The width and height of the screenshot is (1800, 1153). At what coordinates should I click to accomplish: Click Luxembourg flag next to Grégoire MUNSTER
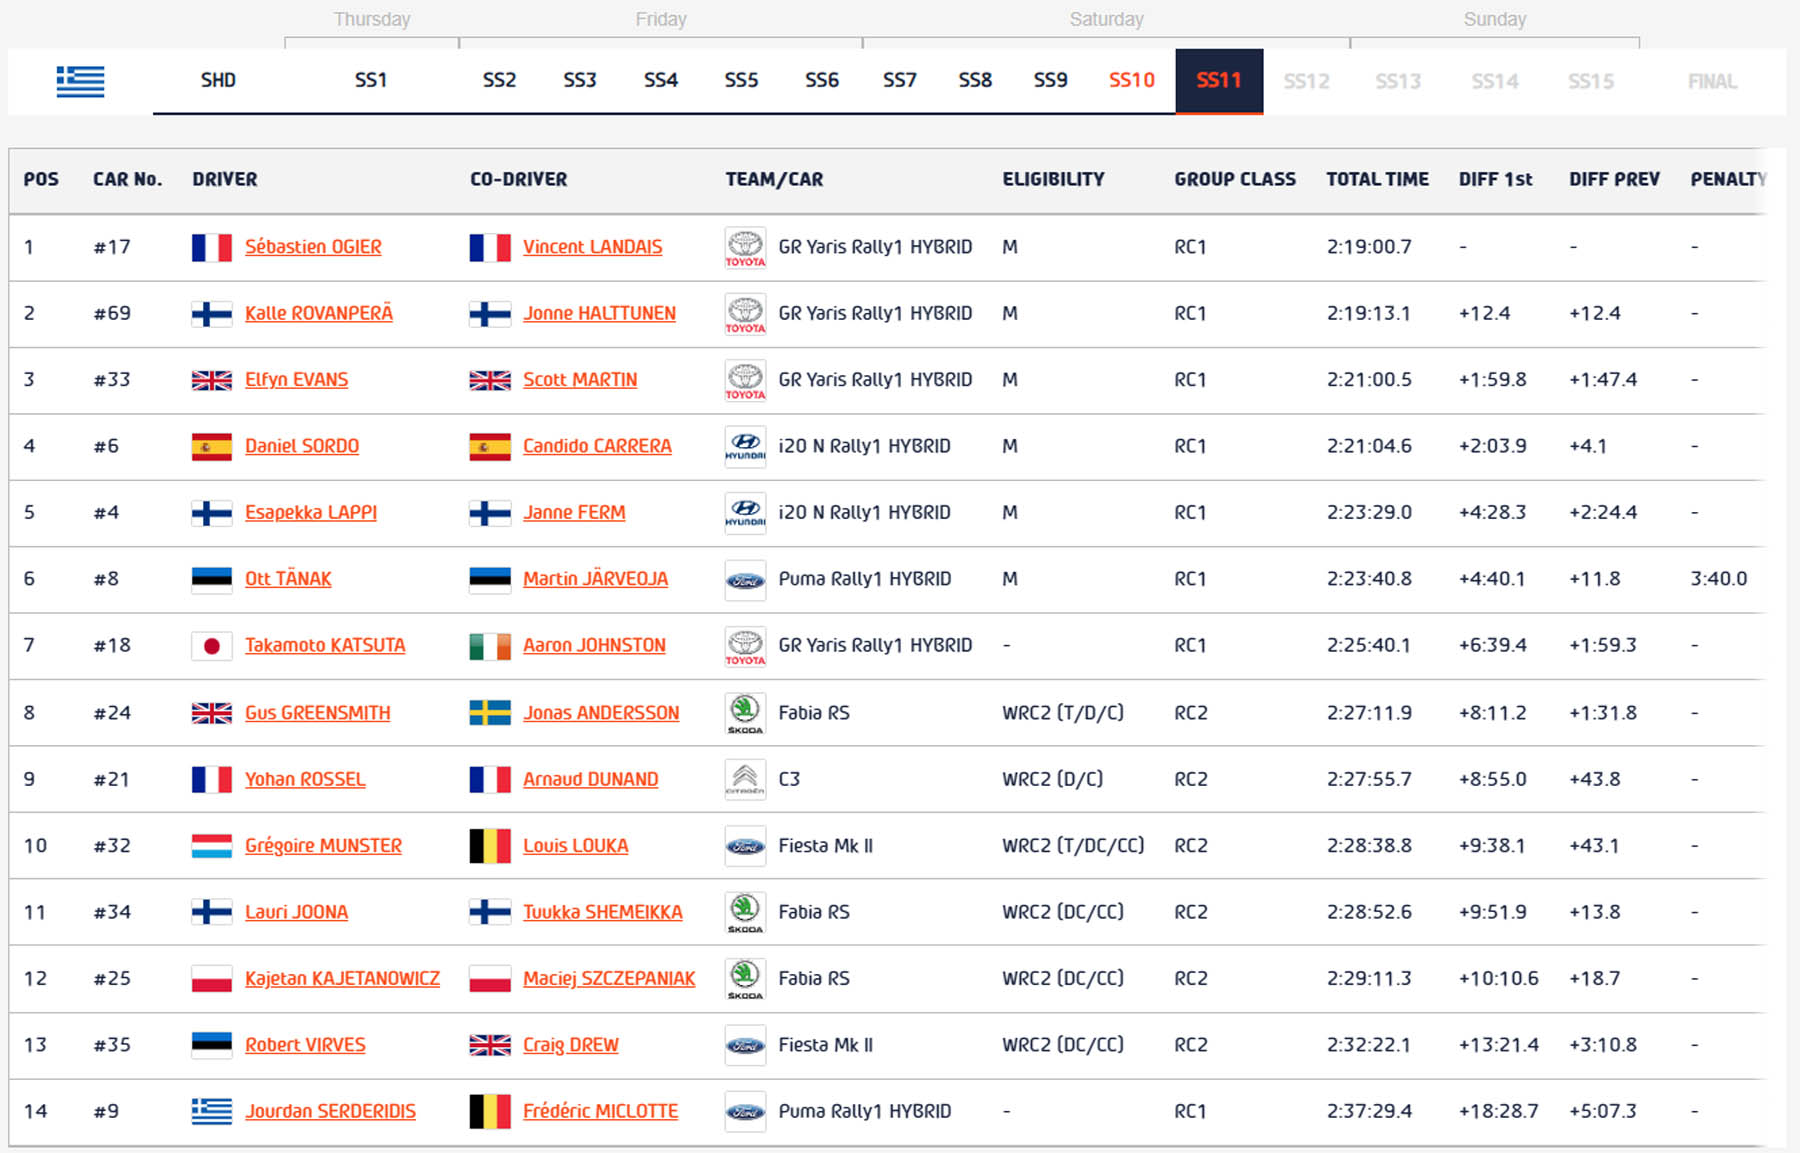click(211, 846)
